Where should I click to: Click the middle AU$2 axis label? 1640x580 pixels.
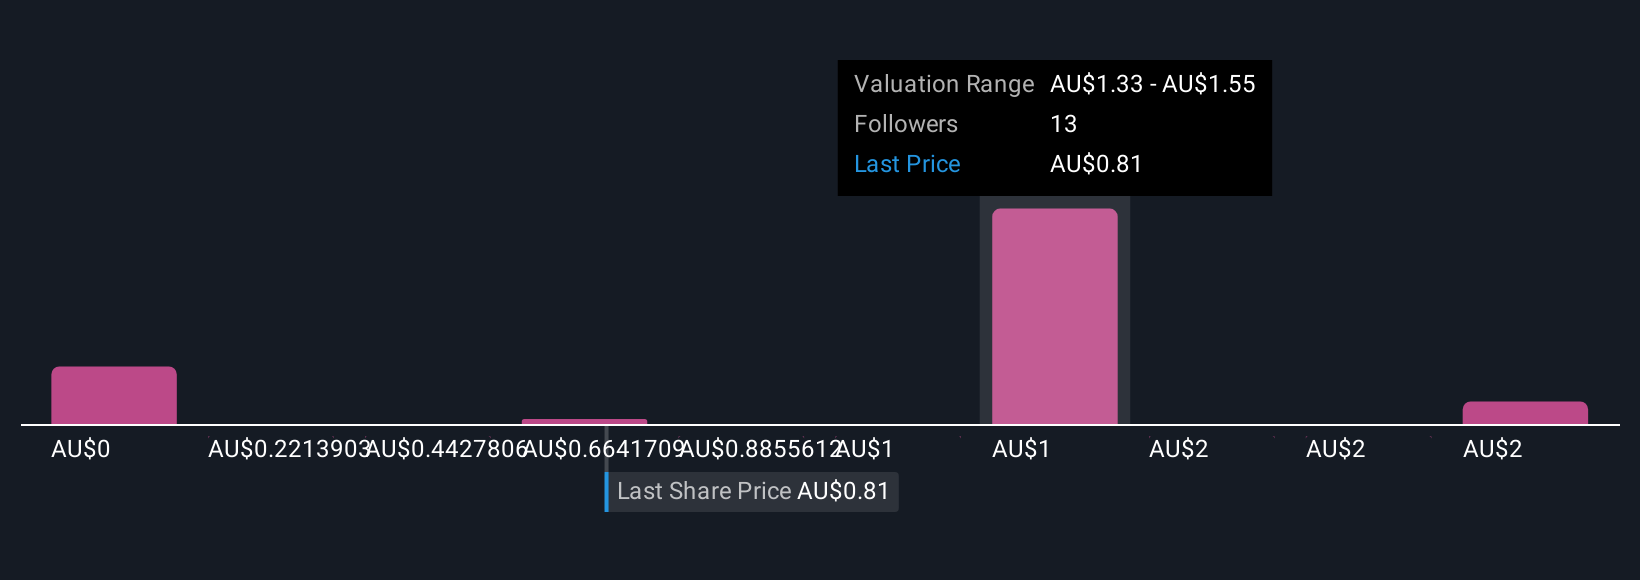[1336, 449]
